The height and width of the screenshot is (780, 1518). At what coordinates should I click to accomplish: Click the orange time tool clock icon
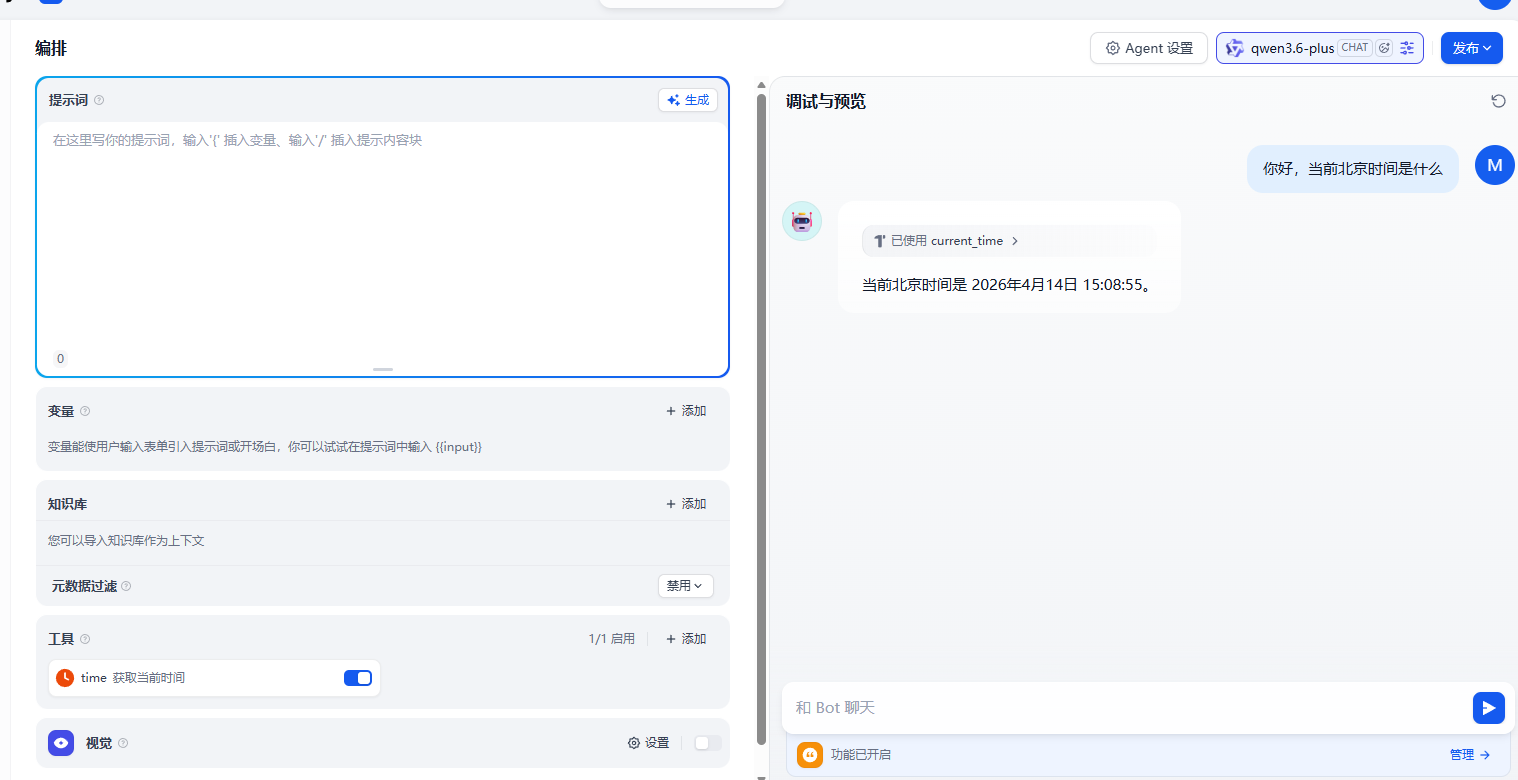click(65, 678)
